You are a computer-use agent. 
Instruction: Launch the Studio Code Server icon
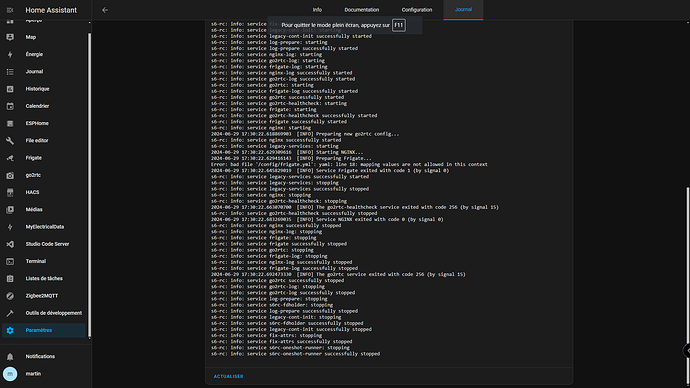(x=10, y=244)
